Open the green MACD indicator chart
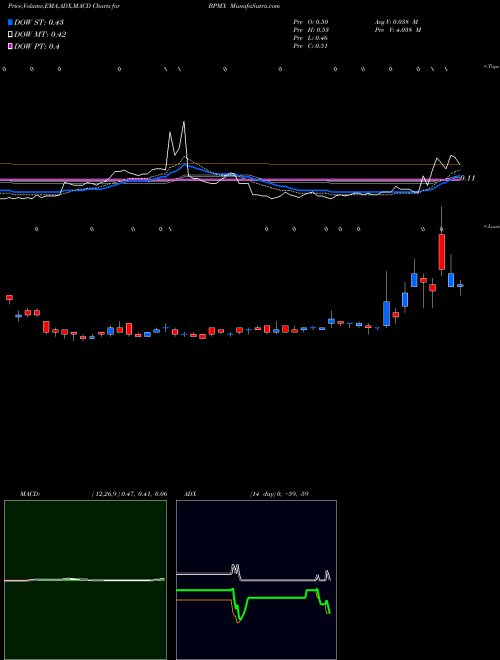 [x=85, y=580]
